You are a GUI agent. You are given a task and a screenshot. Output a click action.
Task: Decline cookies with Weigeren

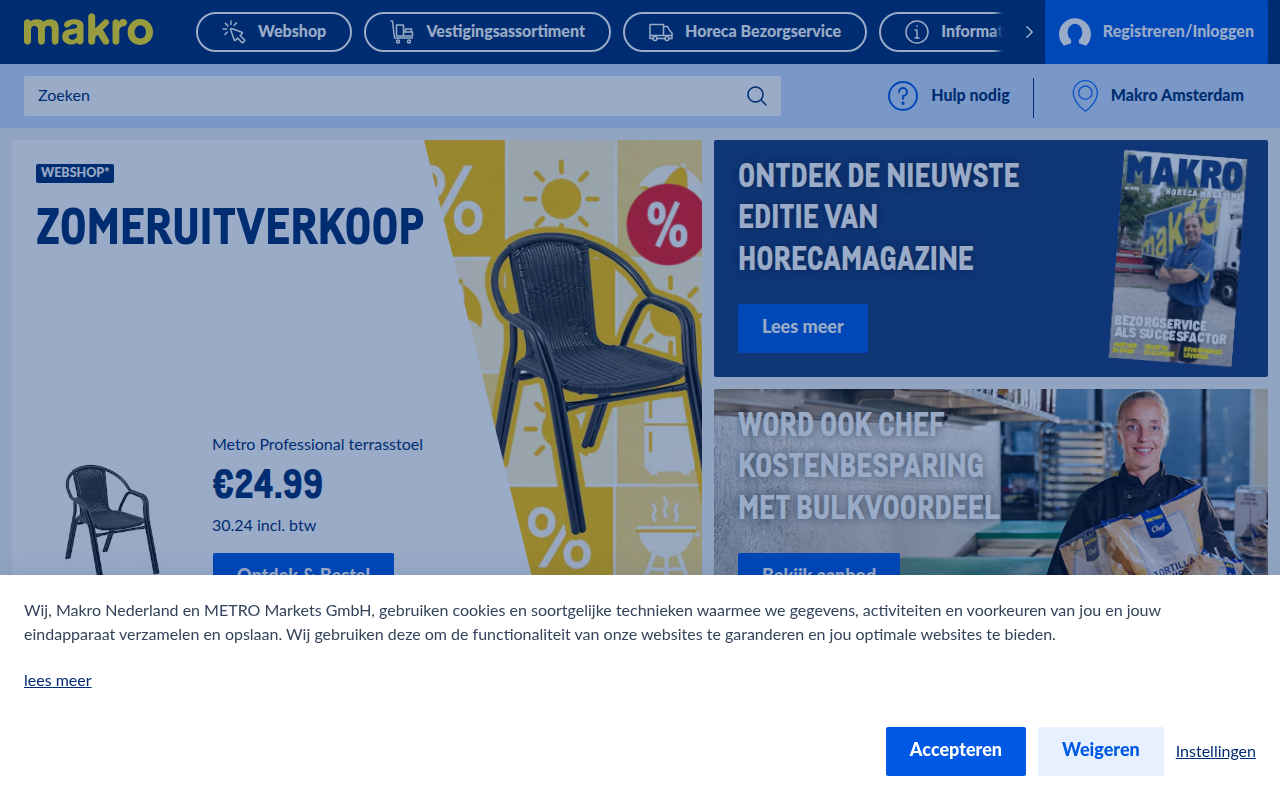tap(1101, 751)
